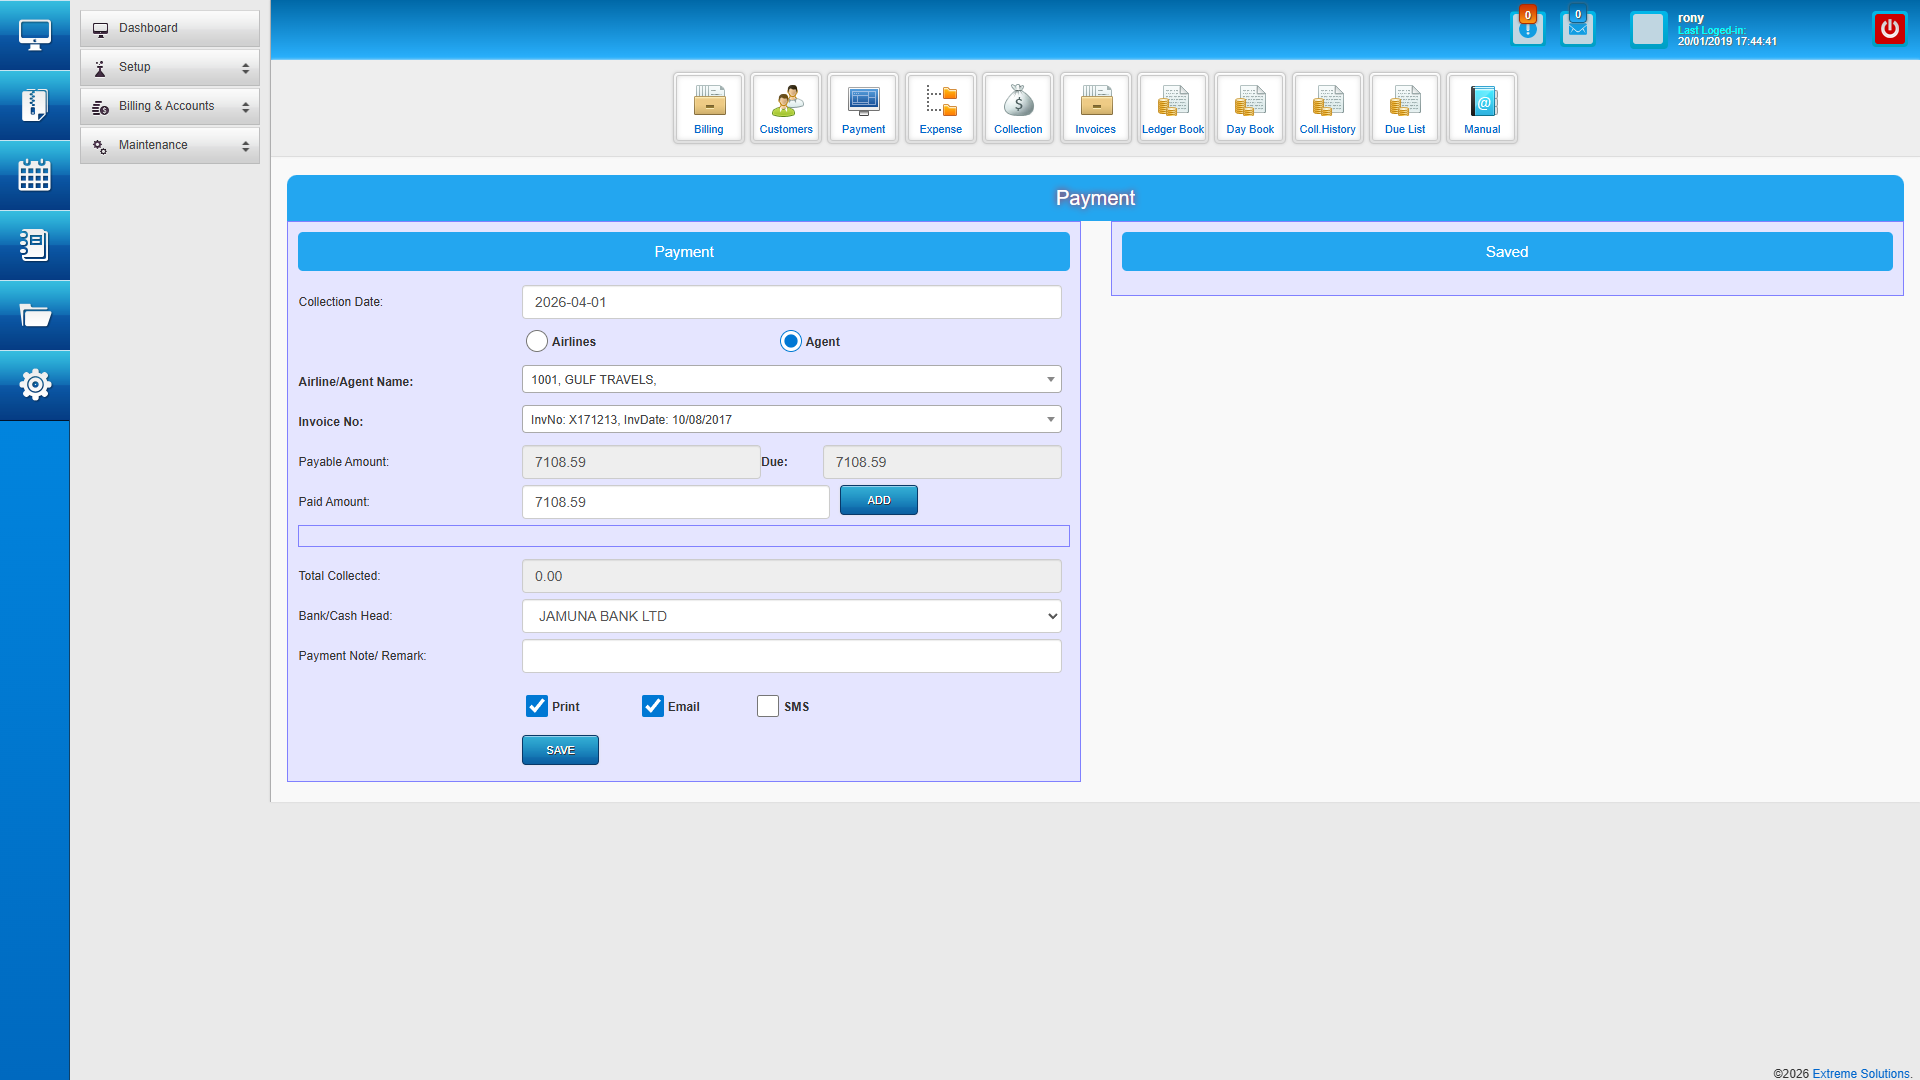Open the Dashboard menu item
Viewport: 1920px width, 1080px height.
169,28
